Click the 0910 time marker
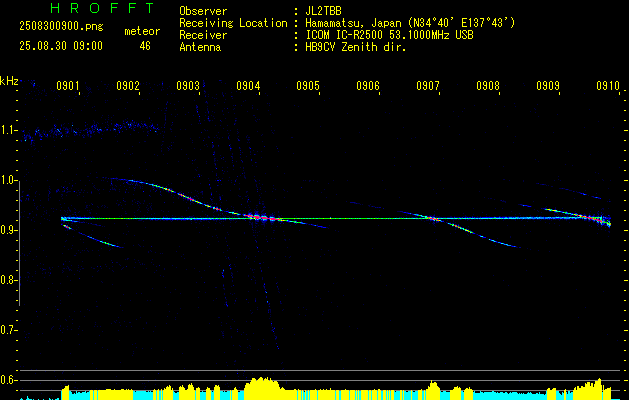 click(608, 85)
